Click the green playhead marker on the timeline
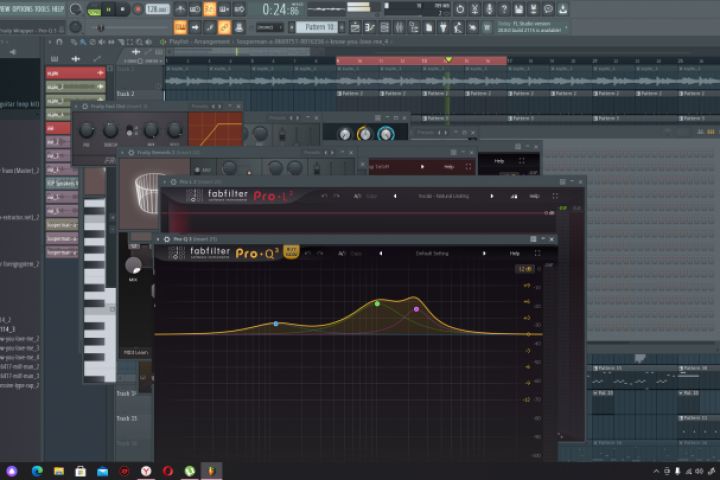Viewport: 720px width, 480px height. pos(449,60)
